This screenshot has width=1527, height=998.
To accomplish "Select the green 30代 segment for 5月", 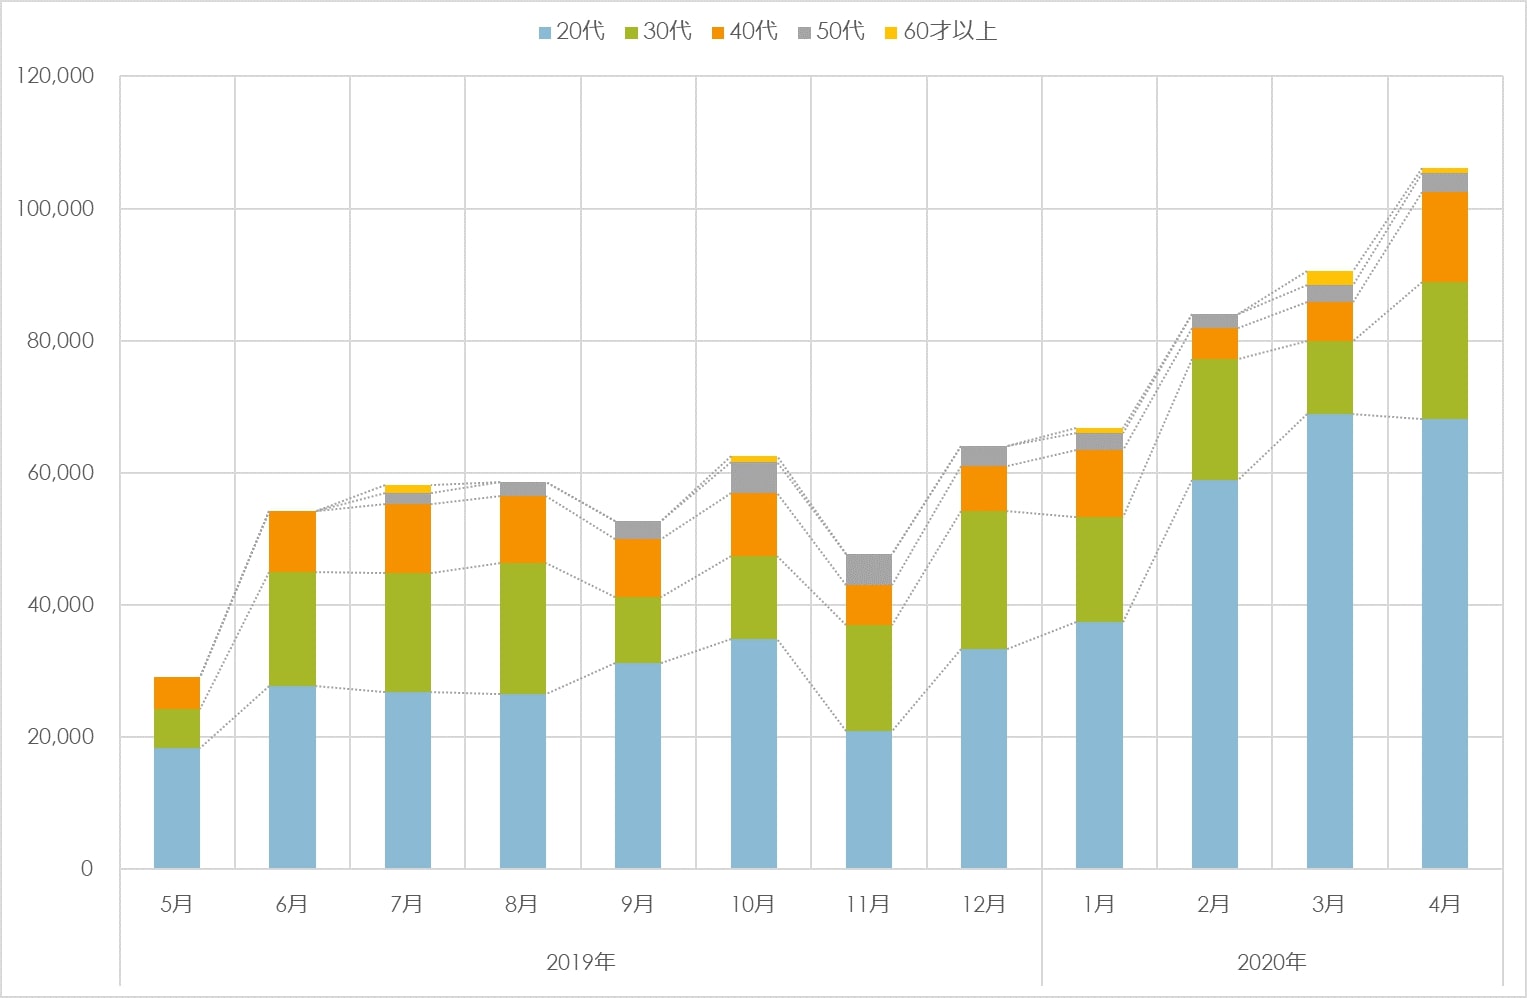I will pos(177,728).
